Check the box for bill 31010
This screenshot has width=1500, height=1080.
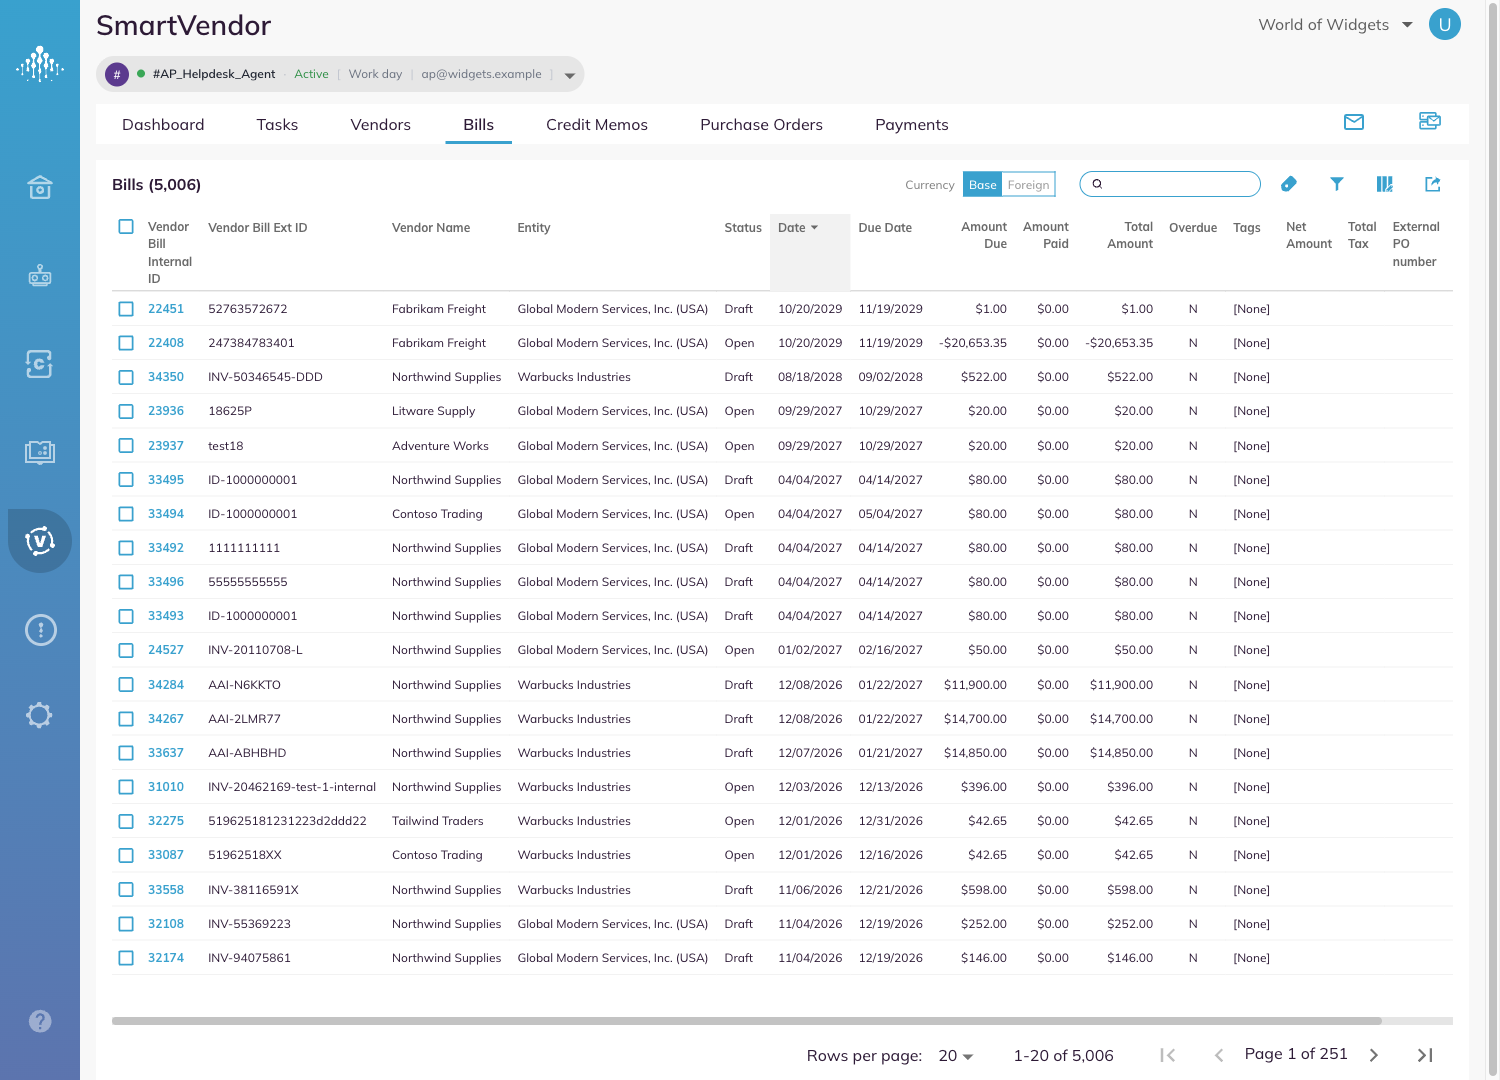126,787
